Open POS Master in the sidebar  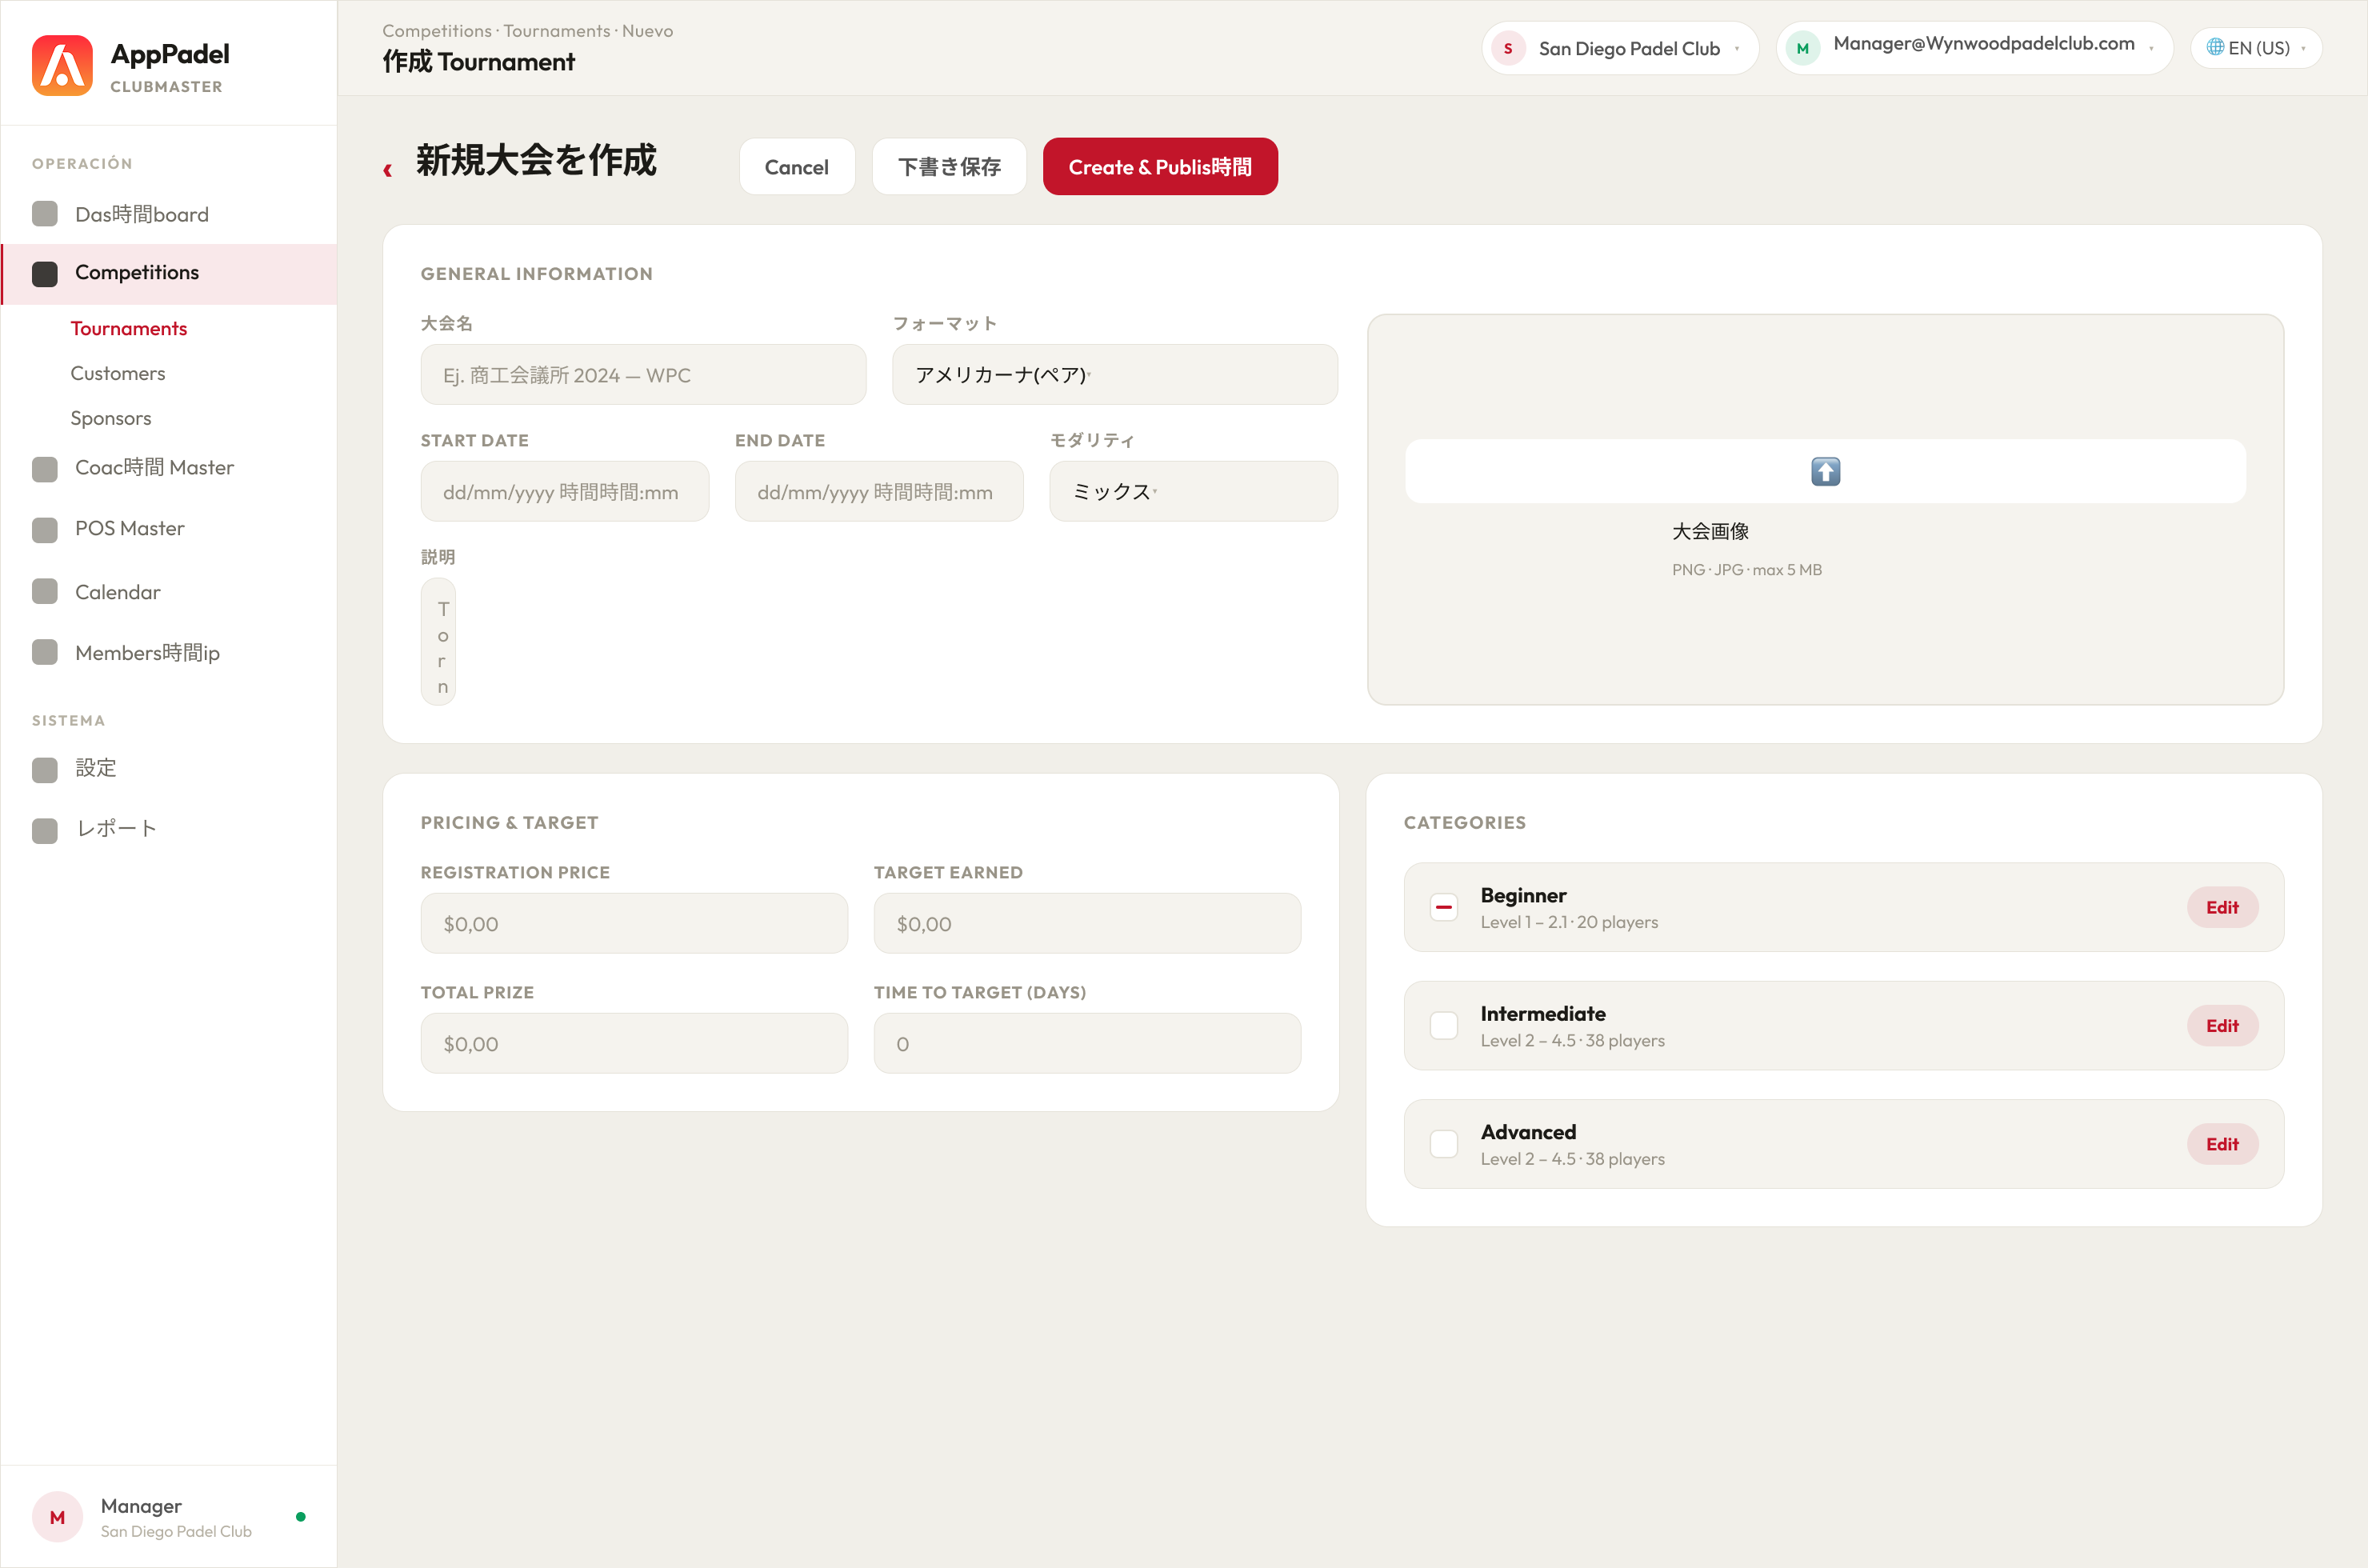coord(168,528)
